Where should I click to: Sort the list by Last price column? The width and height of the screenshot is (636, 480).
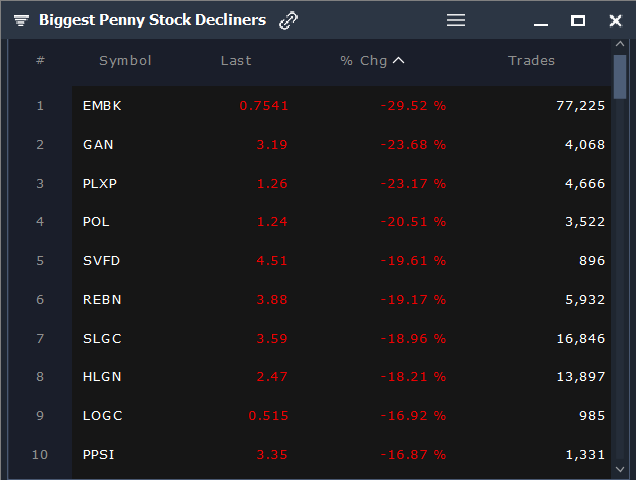coord(236,61)
